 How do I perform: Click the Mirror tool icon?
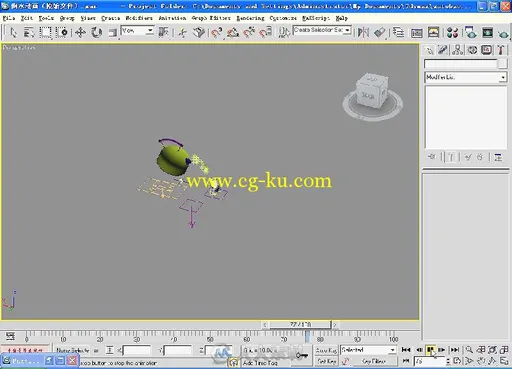click(x=363, y=32)
